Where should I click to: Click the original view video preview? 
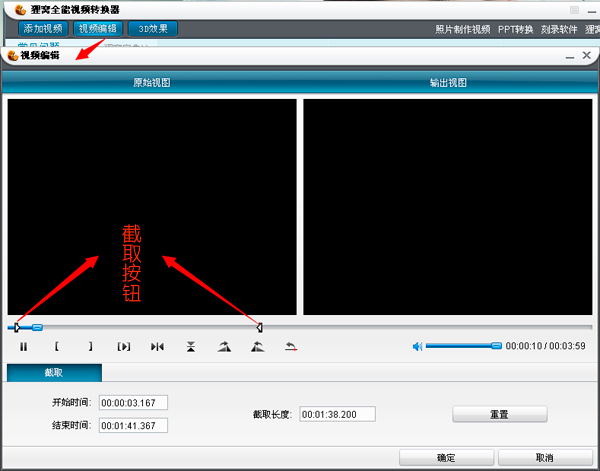coord(152,207)
